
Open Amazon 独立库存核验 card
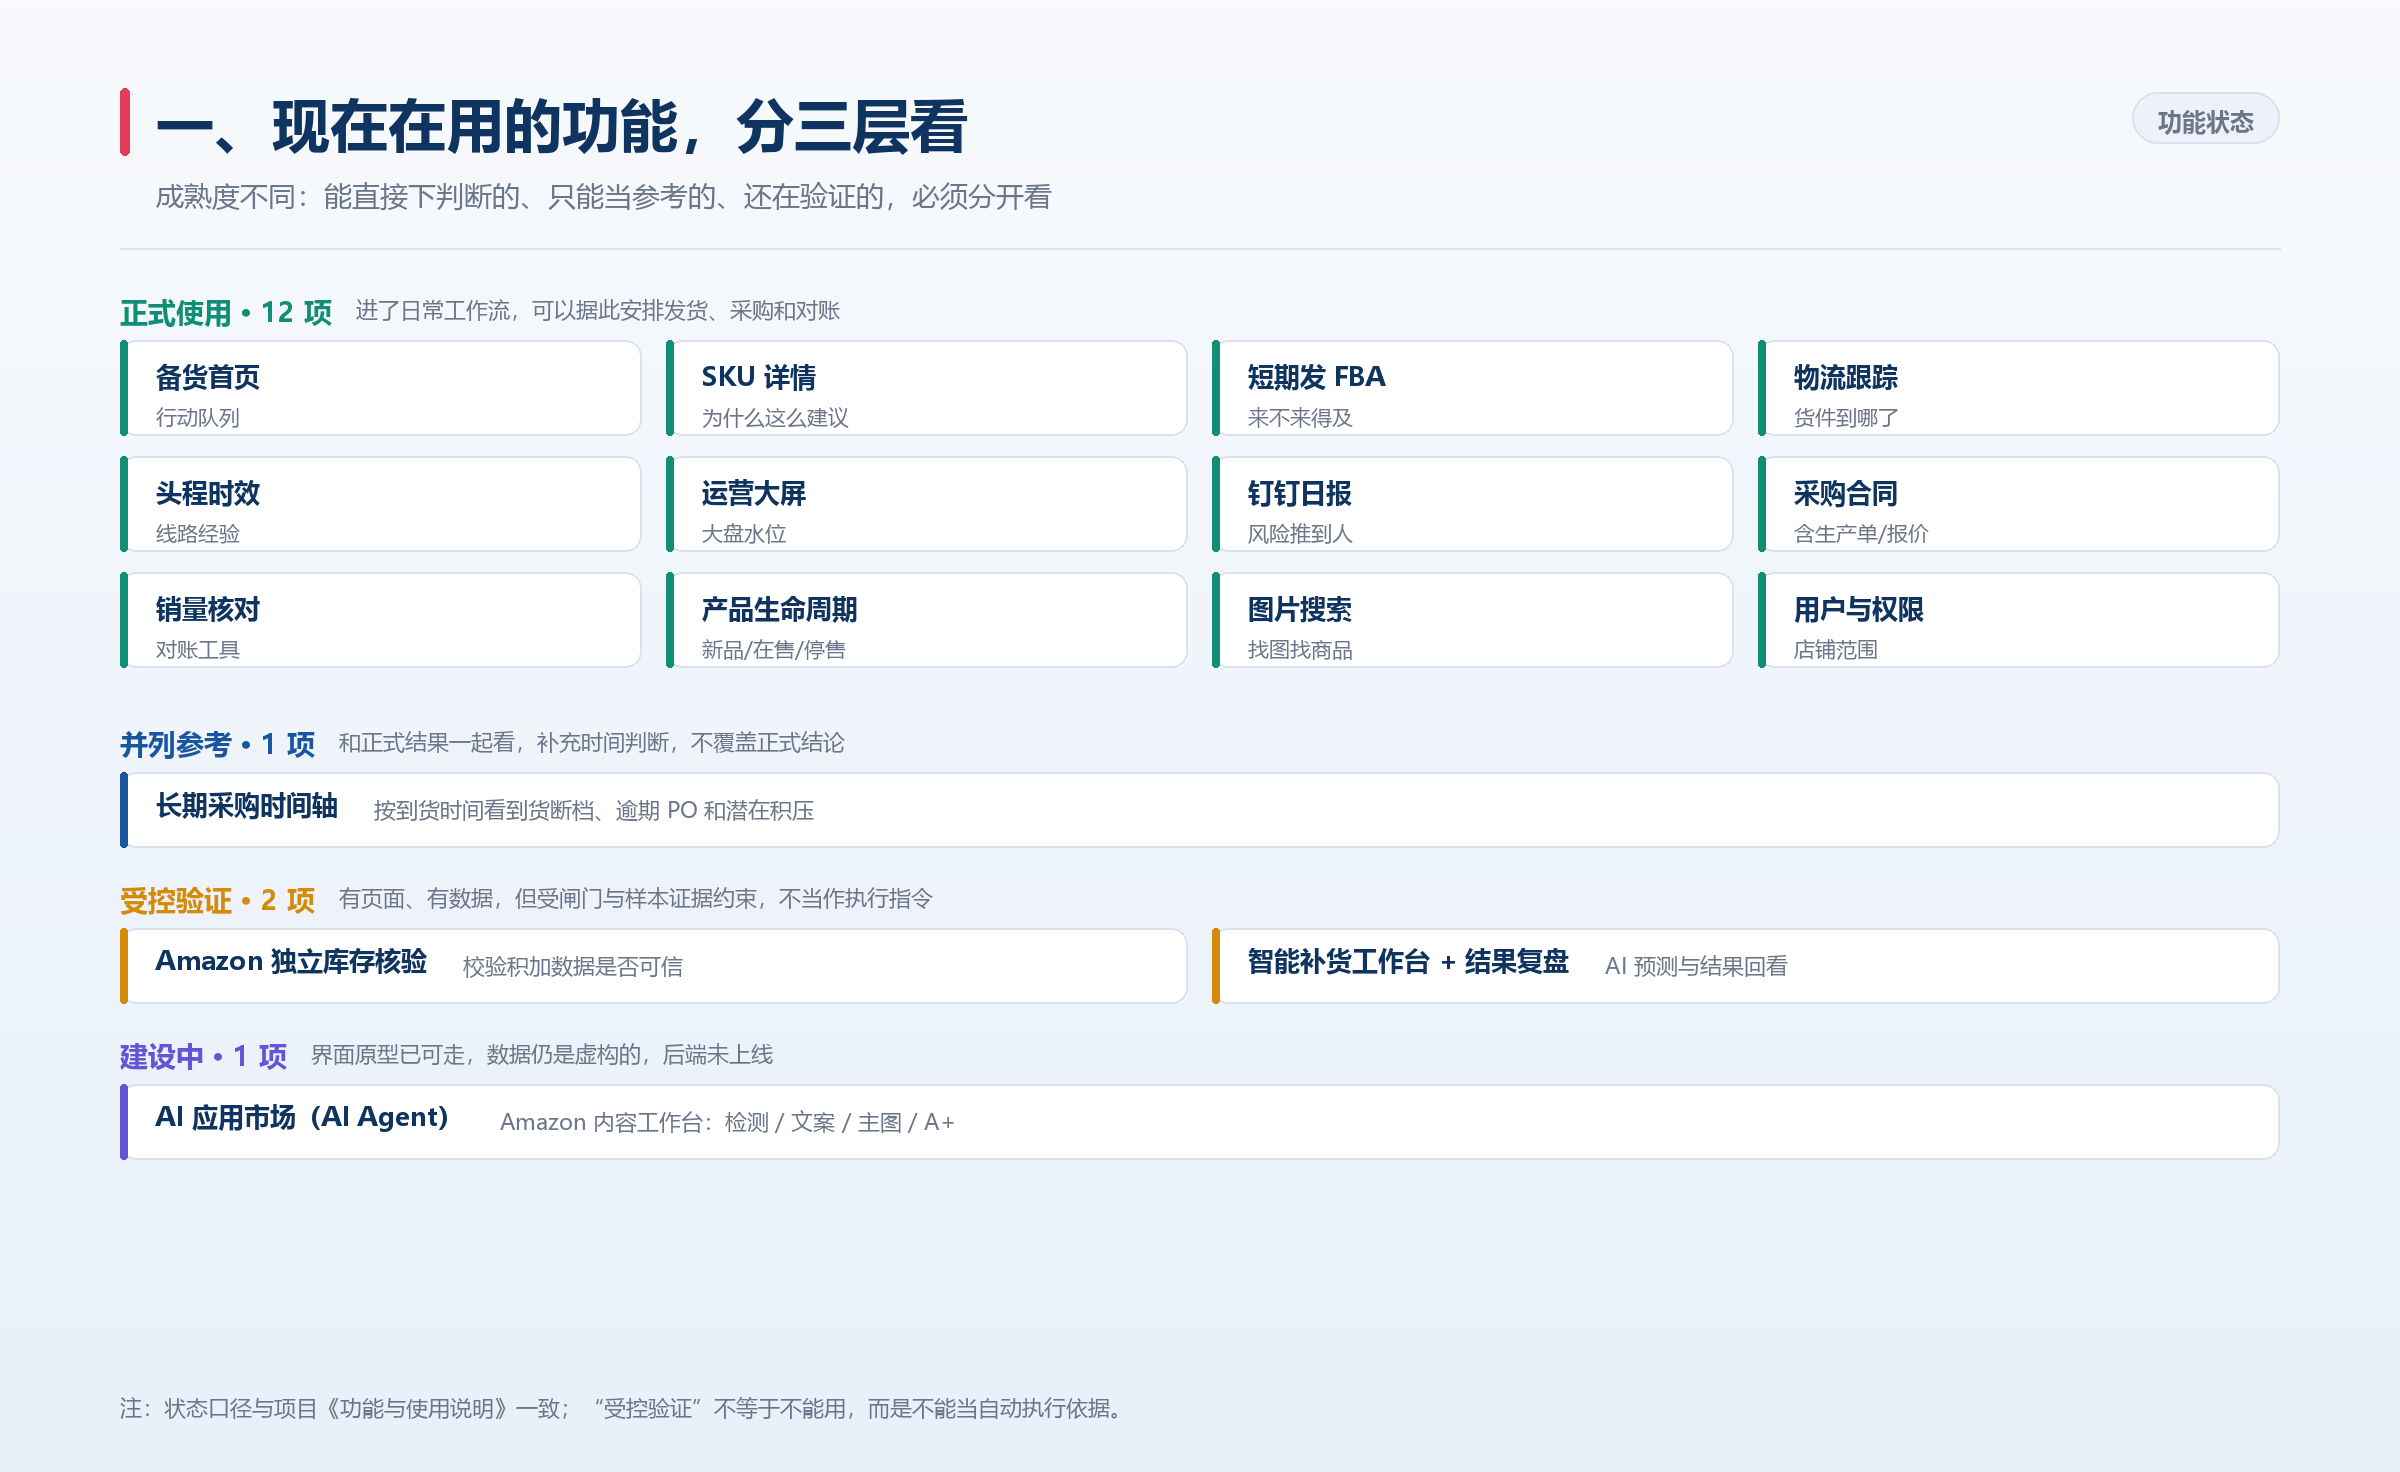point(653,966)
